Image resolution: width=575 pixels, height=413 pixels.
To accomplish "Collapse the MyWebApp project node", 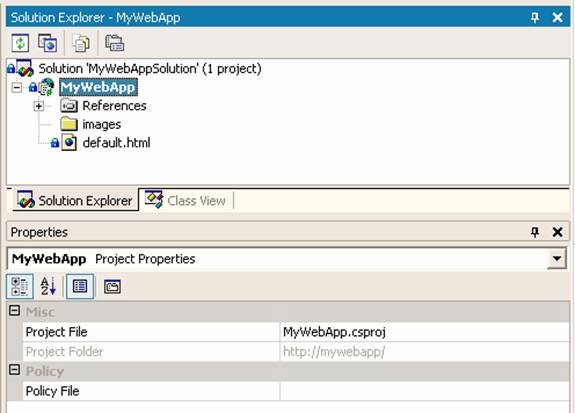I will 17,87.
